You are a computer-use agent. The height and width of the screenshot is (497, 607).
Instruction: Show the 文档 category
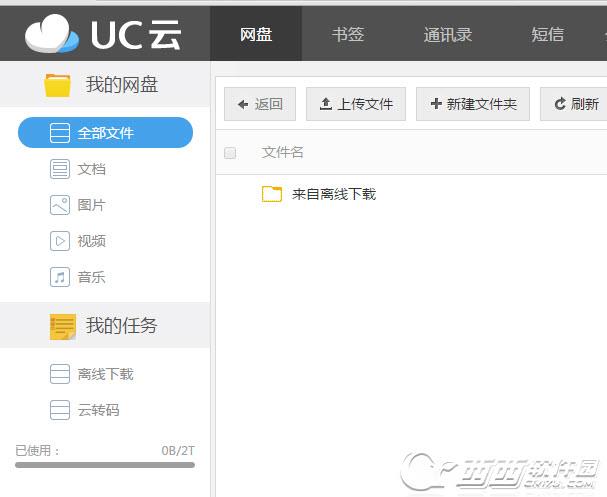coord(92,169)
